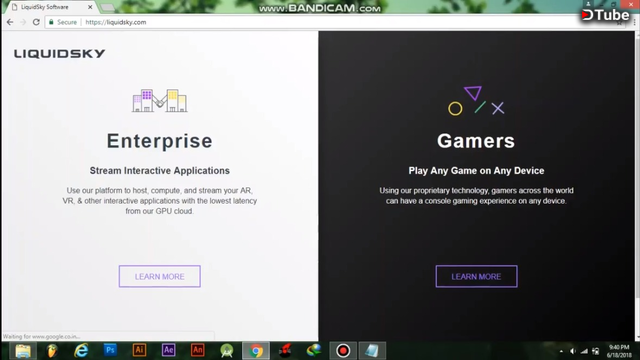
Task: Open File Explorer from the taskbar
Action: tap(23, 351)
